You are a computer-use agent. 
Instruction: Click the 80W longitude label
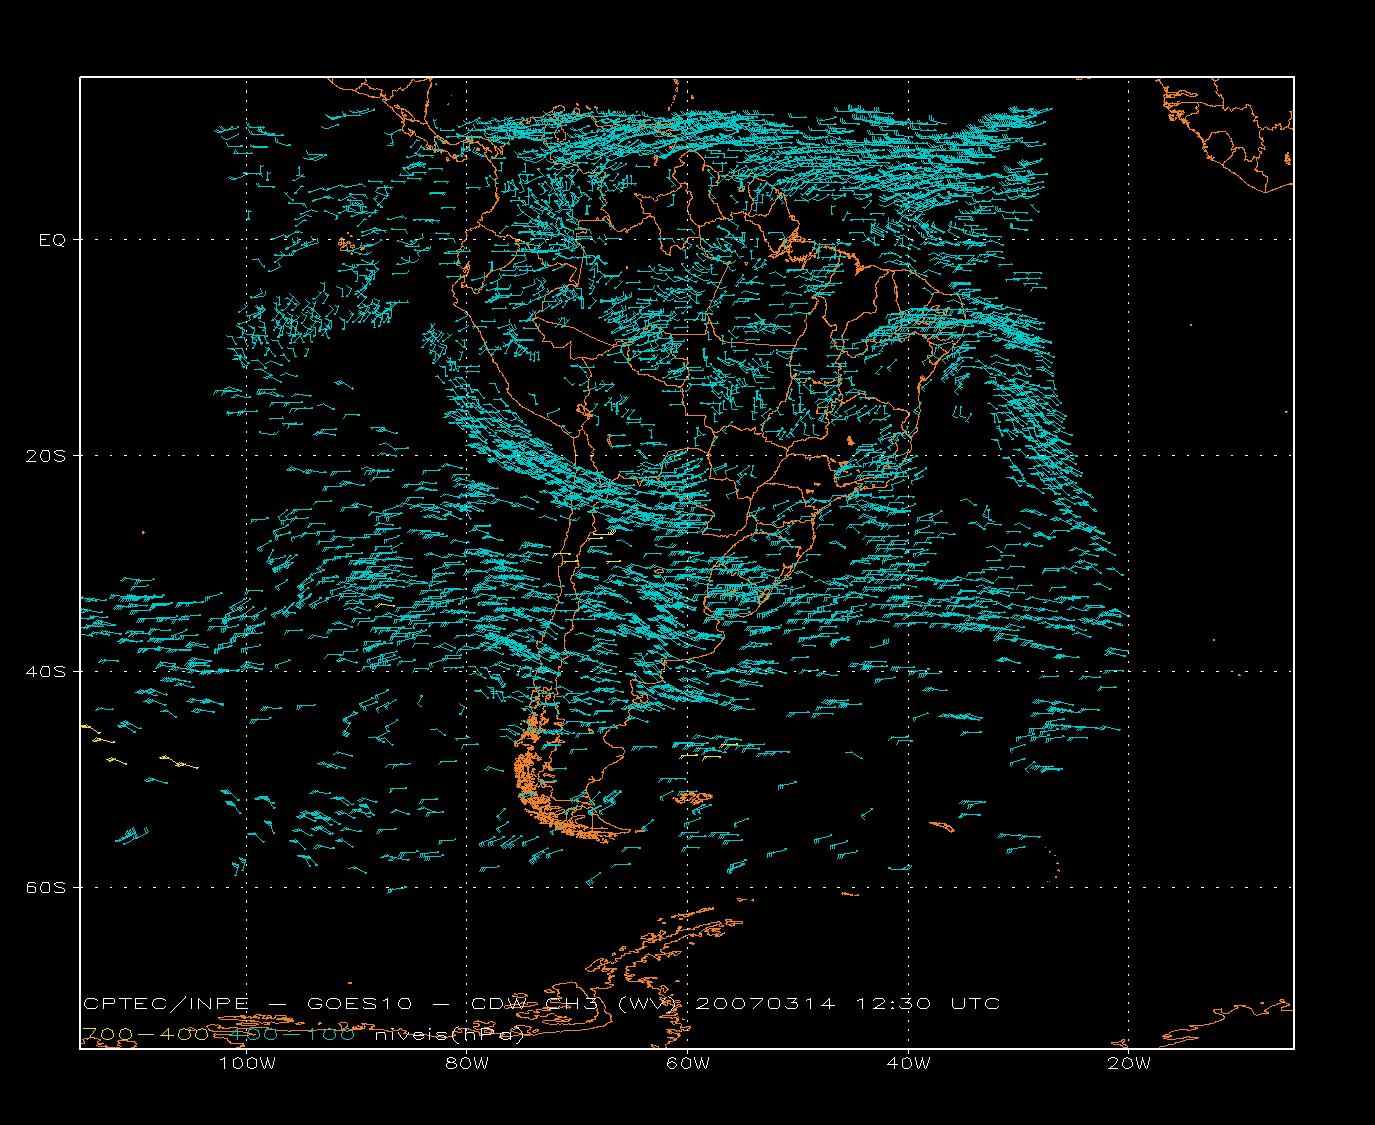(x=467, y=1063)
